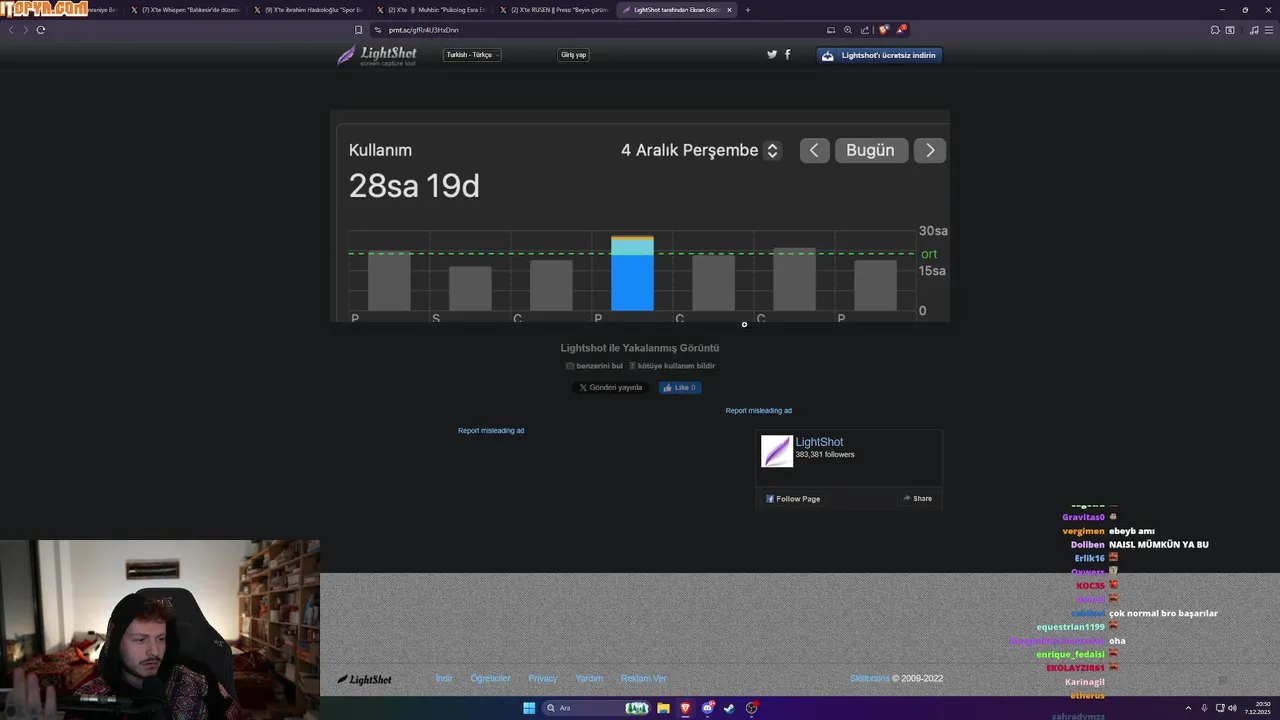Click the left-hand Report misleading ad link
The height and width of the screenshot is (720, 1280).
pos(491,431)
